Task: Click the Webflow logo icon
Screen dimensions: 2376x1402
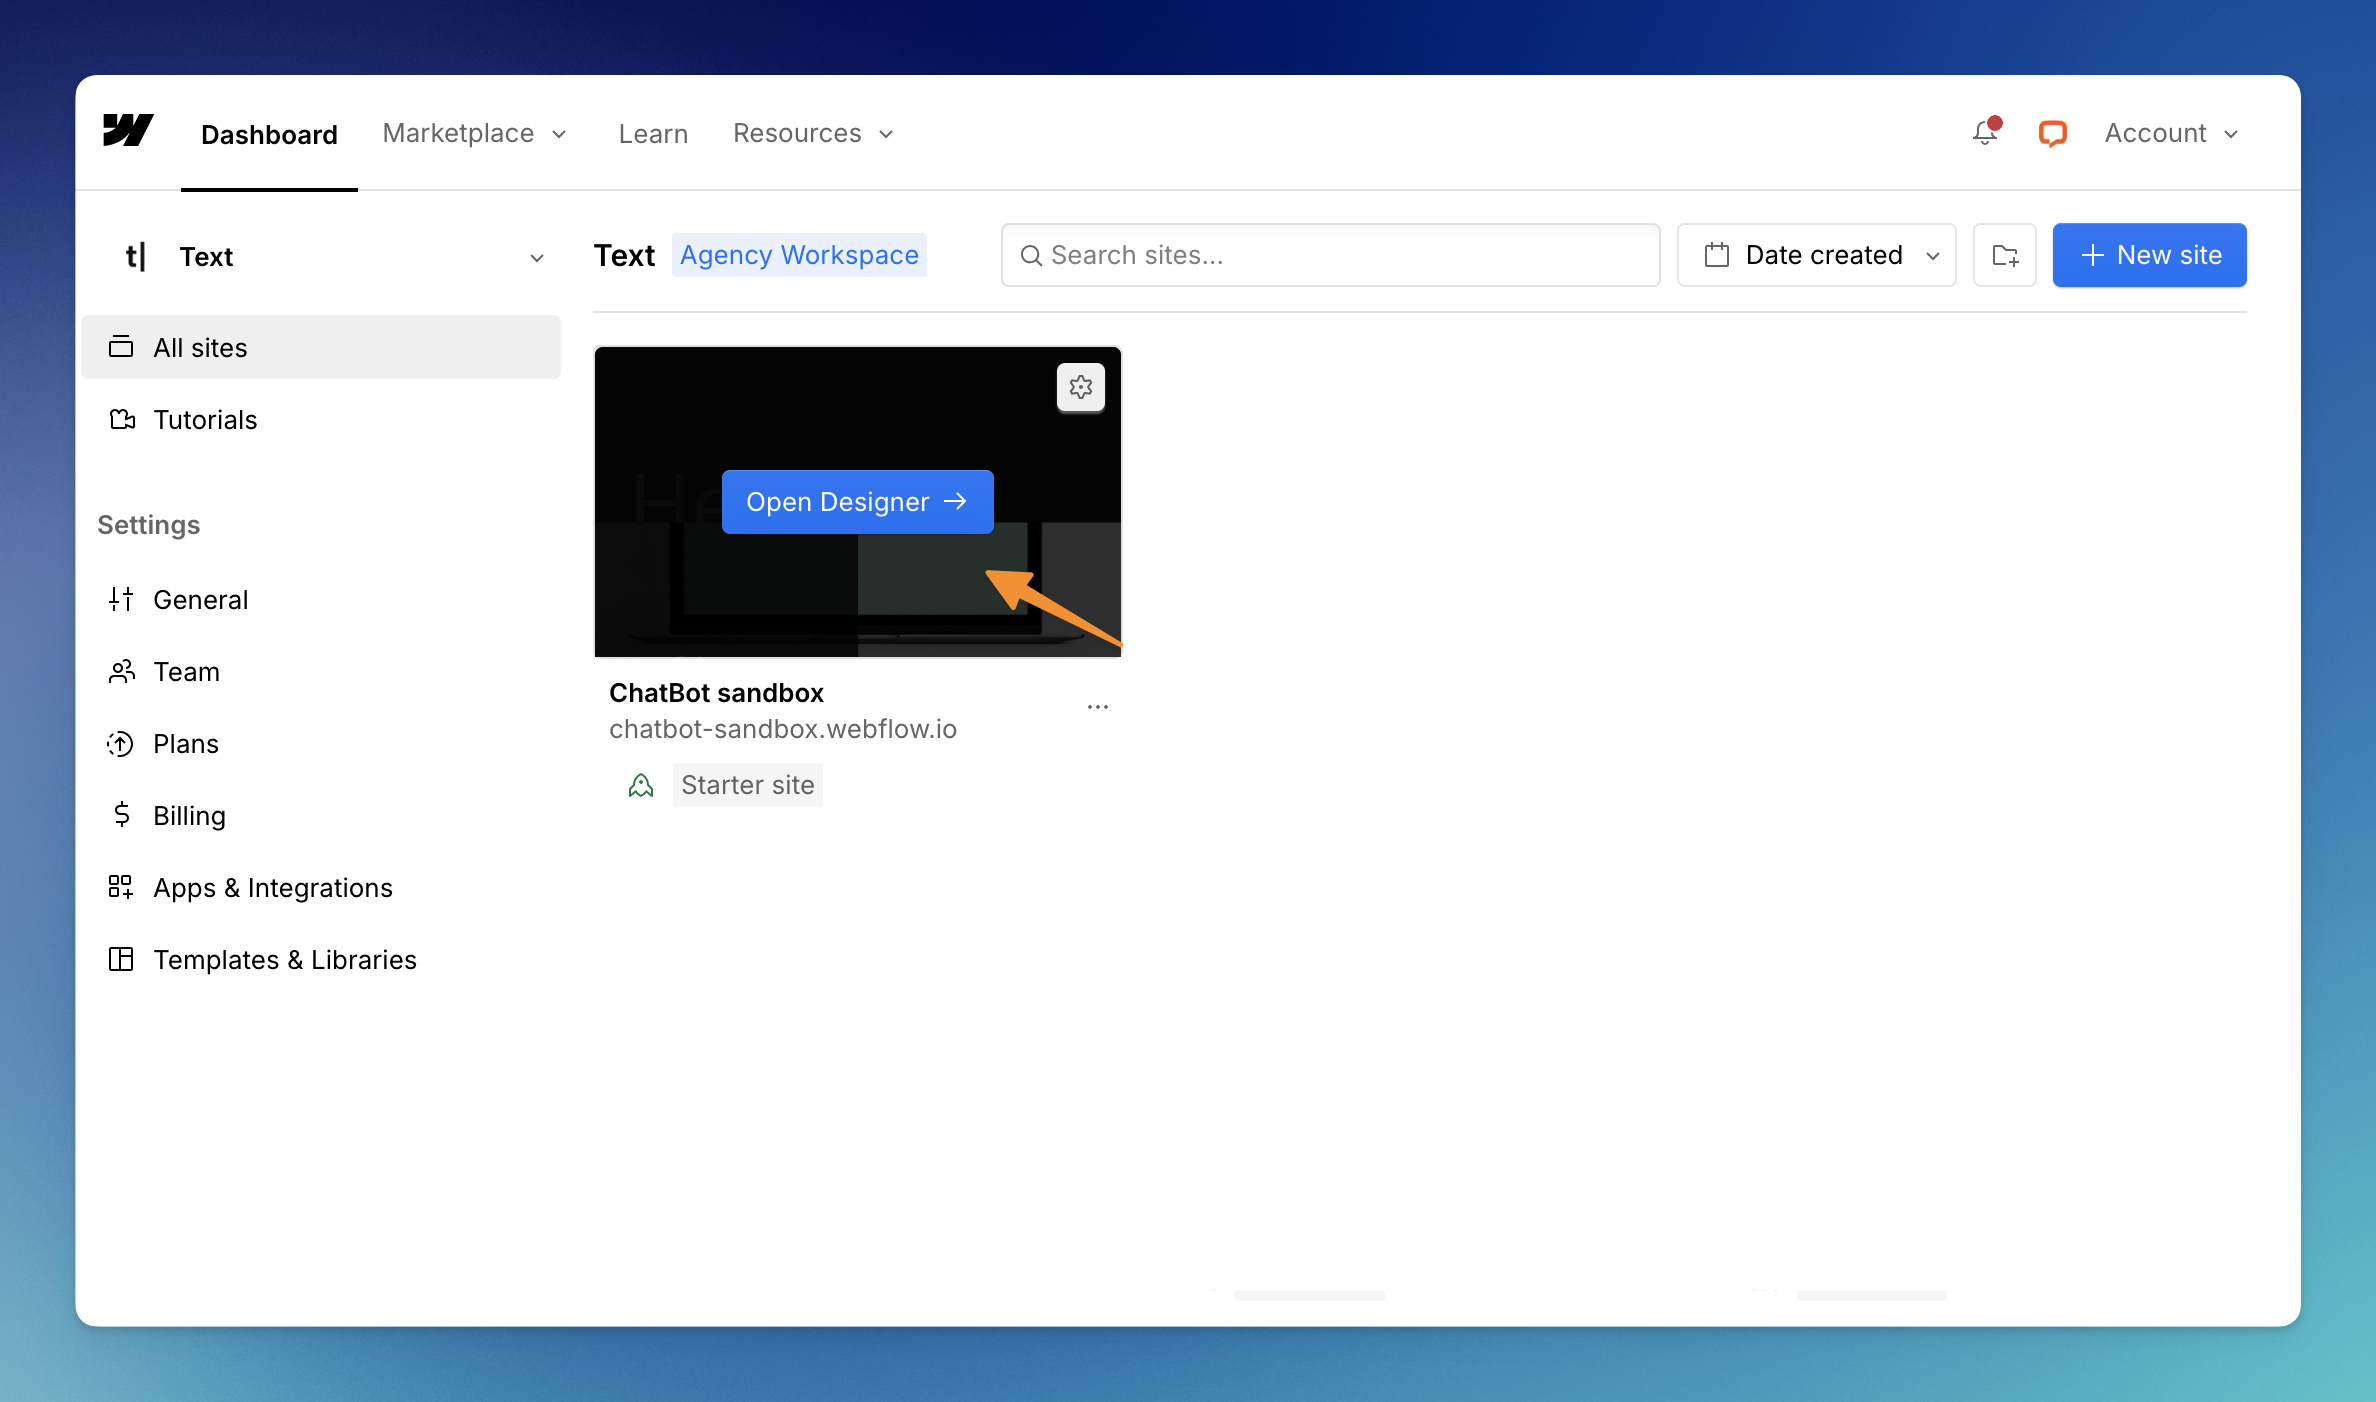Action: click(x=128, y=131)
